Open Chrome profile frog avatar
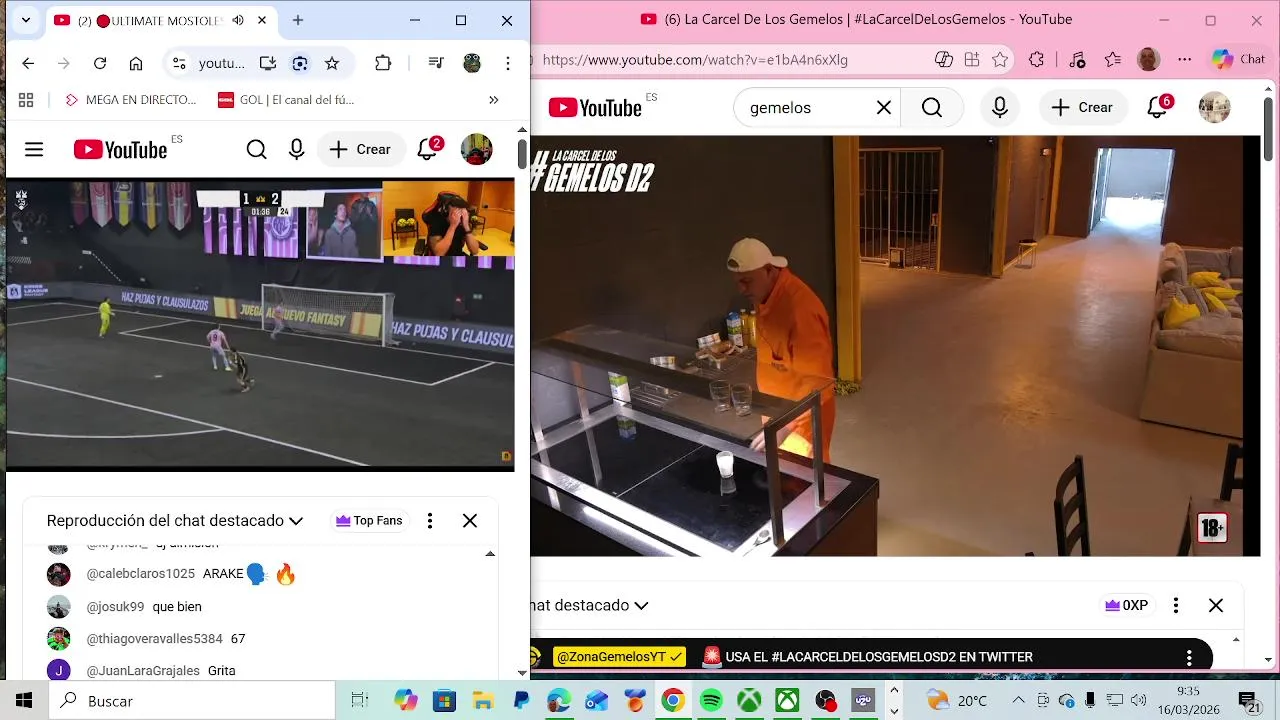 (472, 63)
